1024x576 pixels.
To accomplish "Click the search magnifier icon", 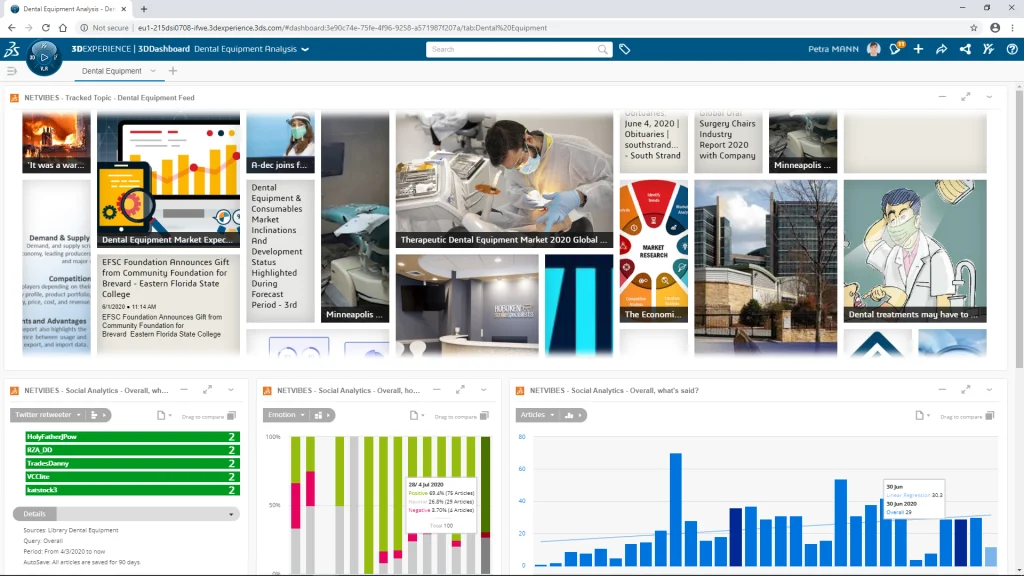I will click(x=602, y=50).
